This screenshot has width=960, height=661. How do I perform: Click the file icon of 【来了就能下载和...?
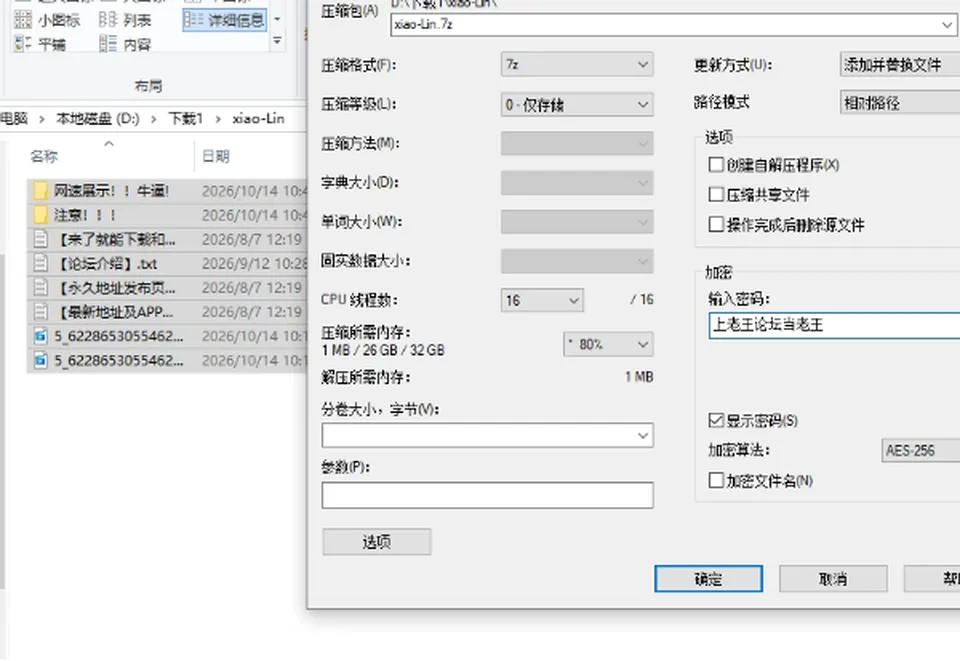point(40,239)
